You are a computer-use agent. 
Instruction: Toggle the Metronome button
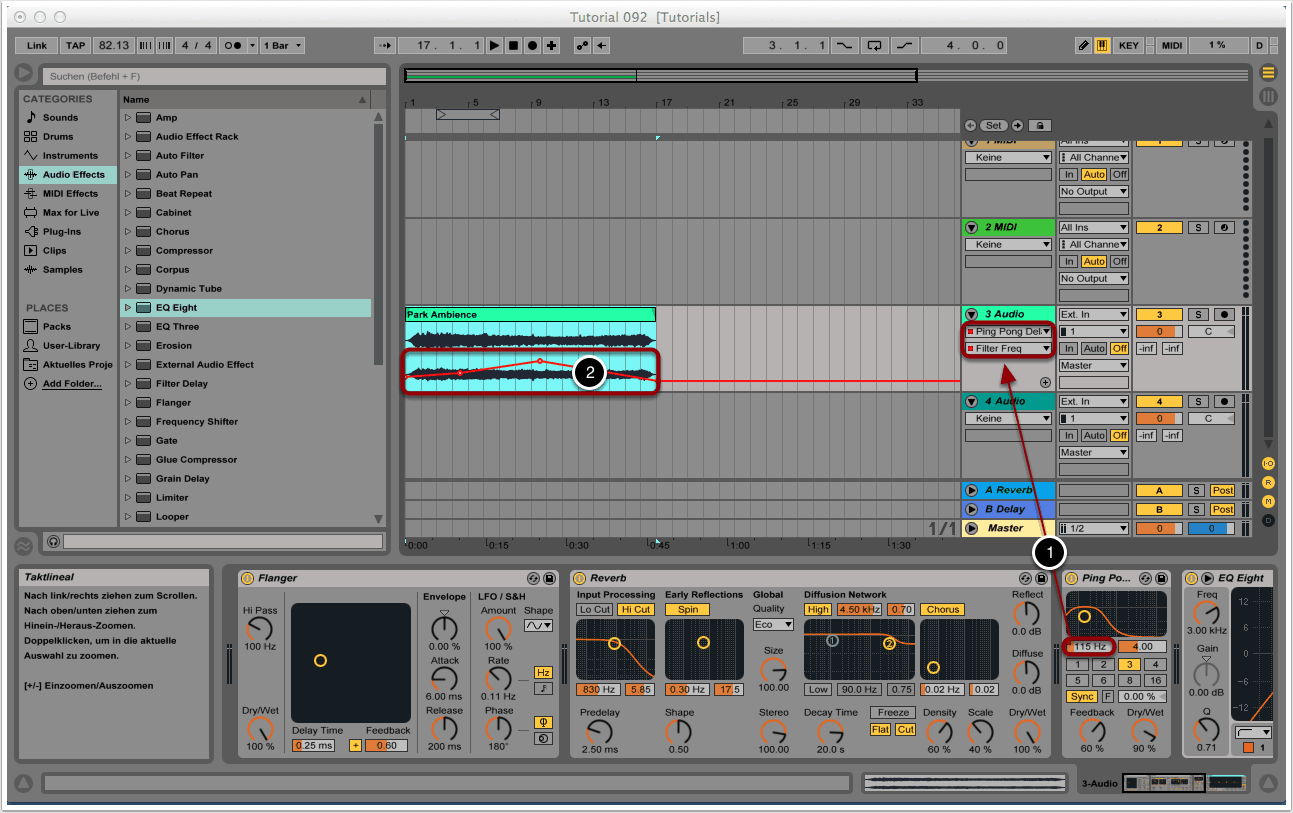pos(235,46)
